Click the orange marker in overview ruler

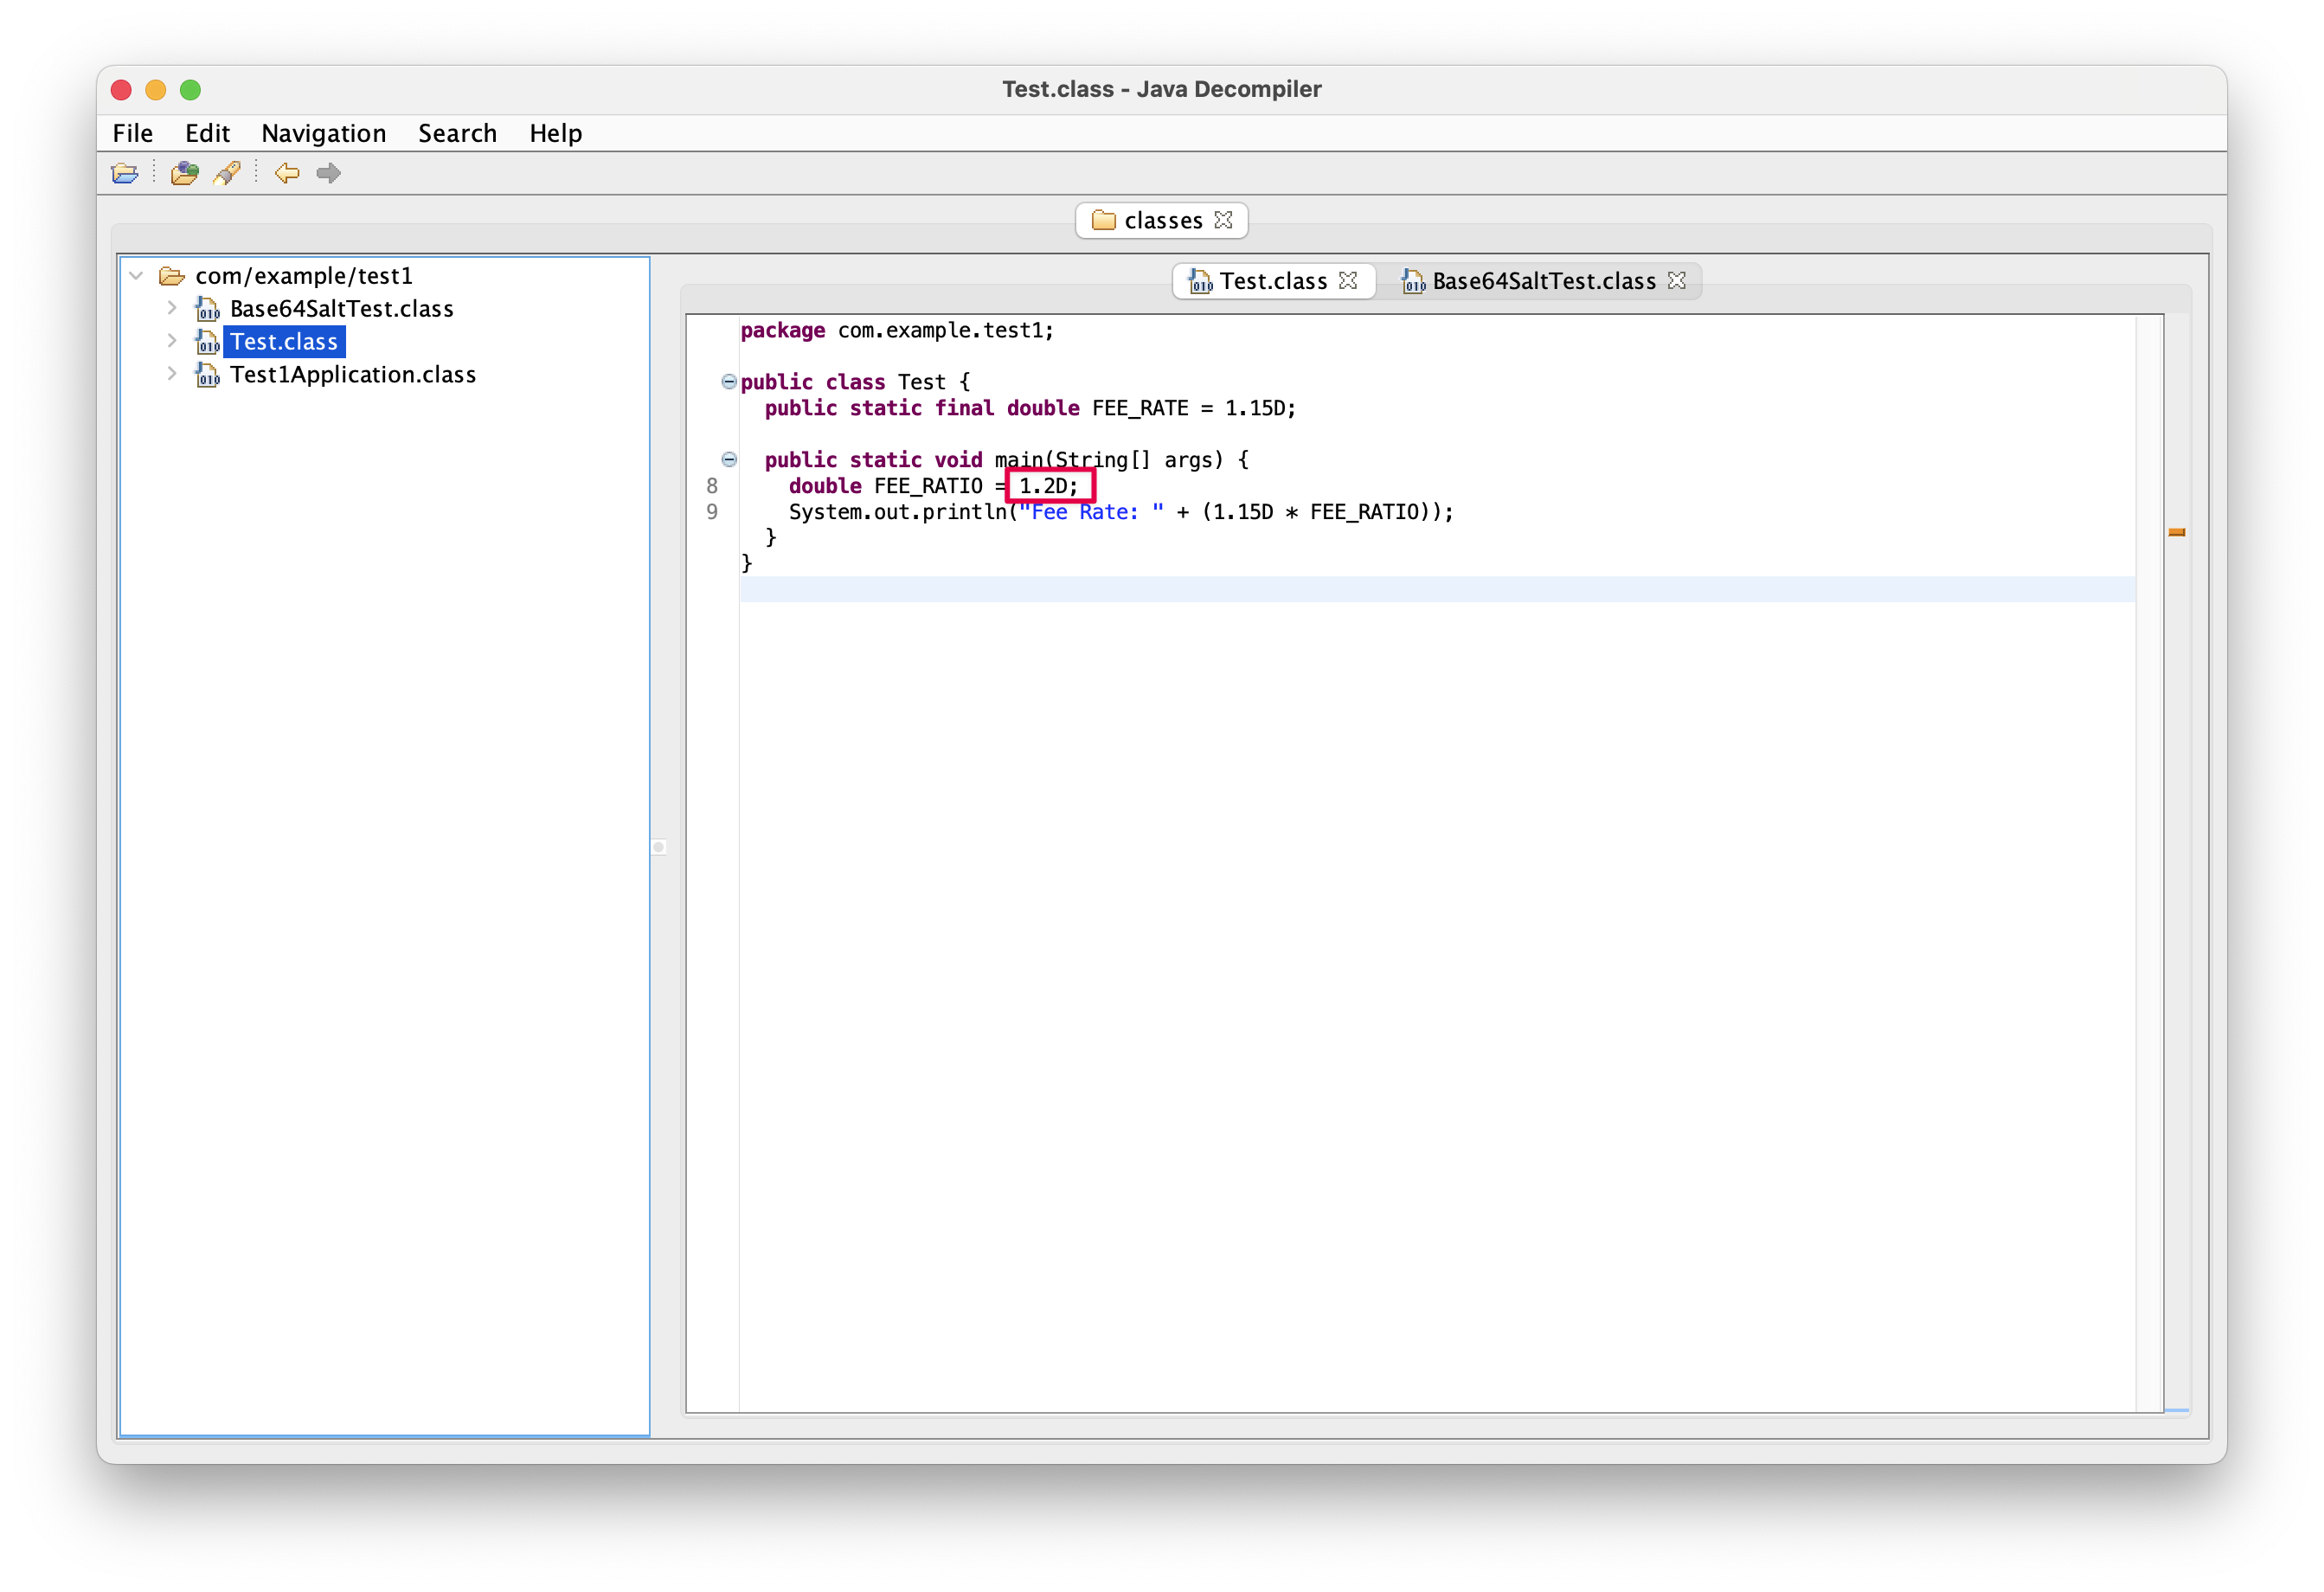coord(2176,532)
